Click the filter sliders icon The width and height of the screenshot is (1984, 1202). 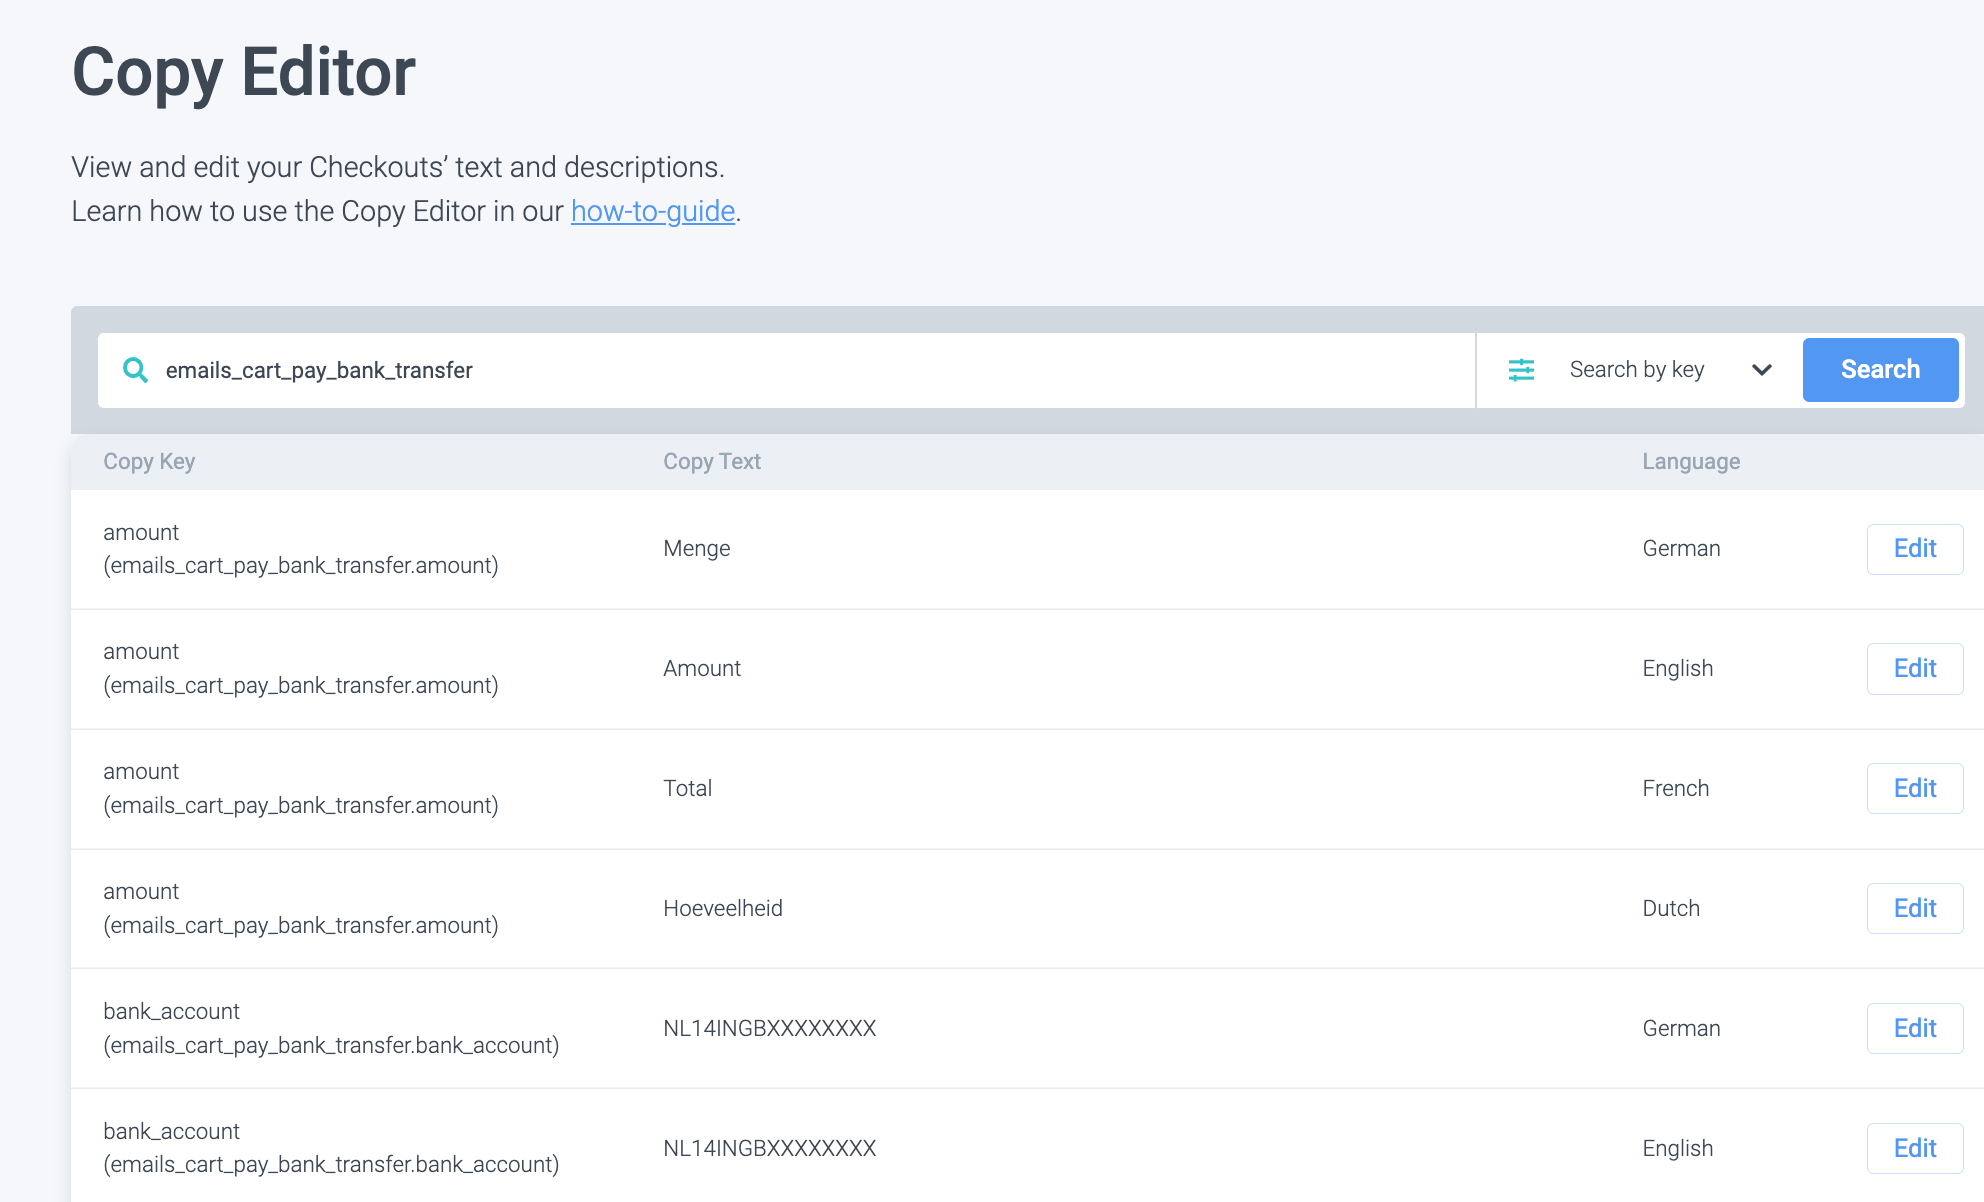[x=1521, y=370]
